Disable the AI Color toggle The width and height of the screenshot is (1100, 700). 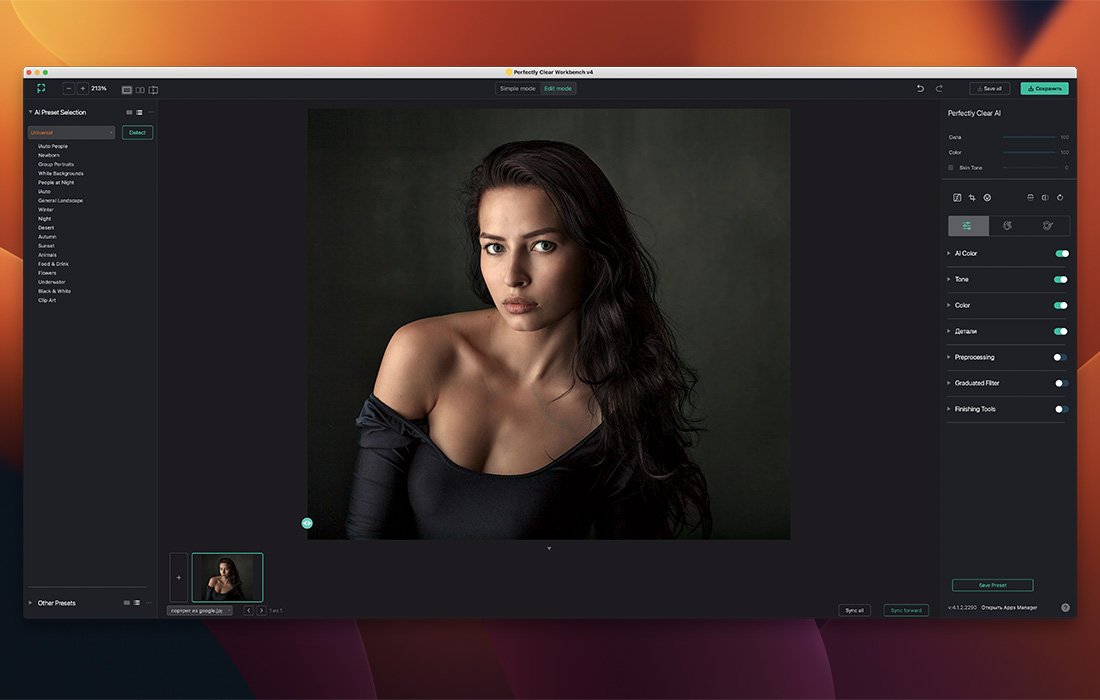point(1061,254)
